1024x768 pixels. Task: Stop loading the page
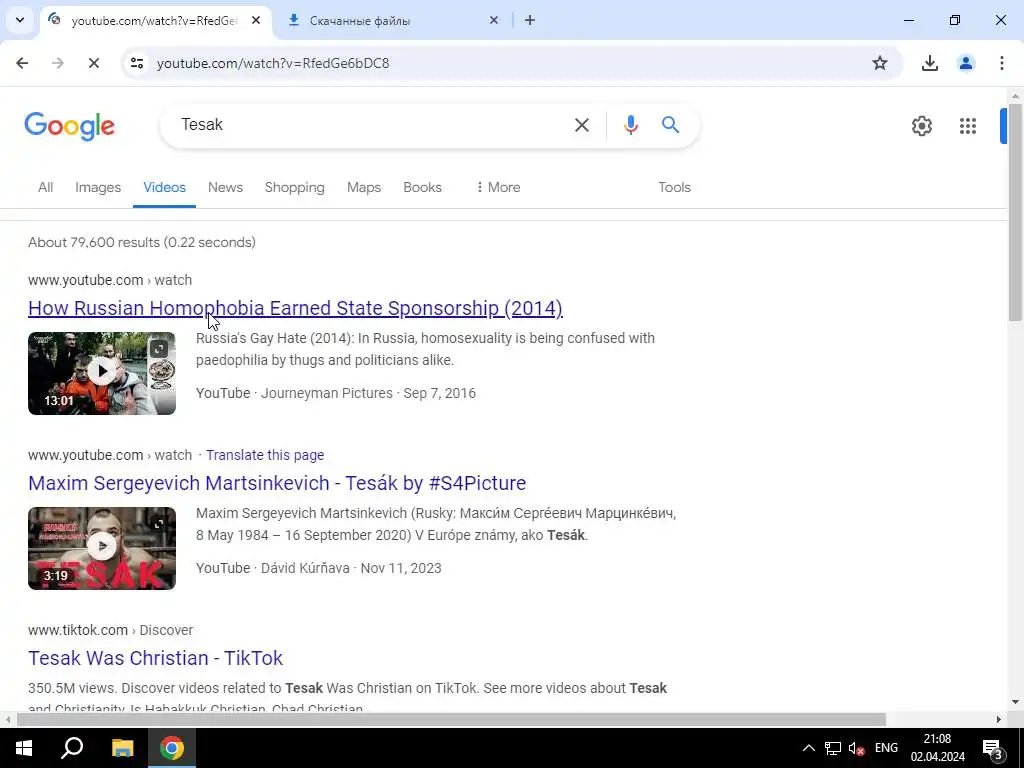93,63
